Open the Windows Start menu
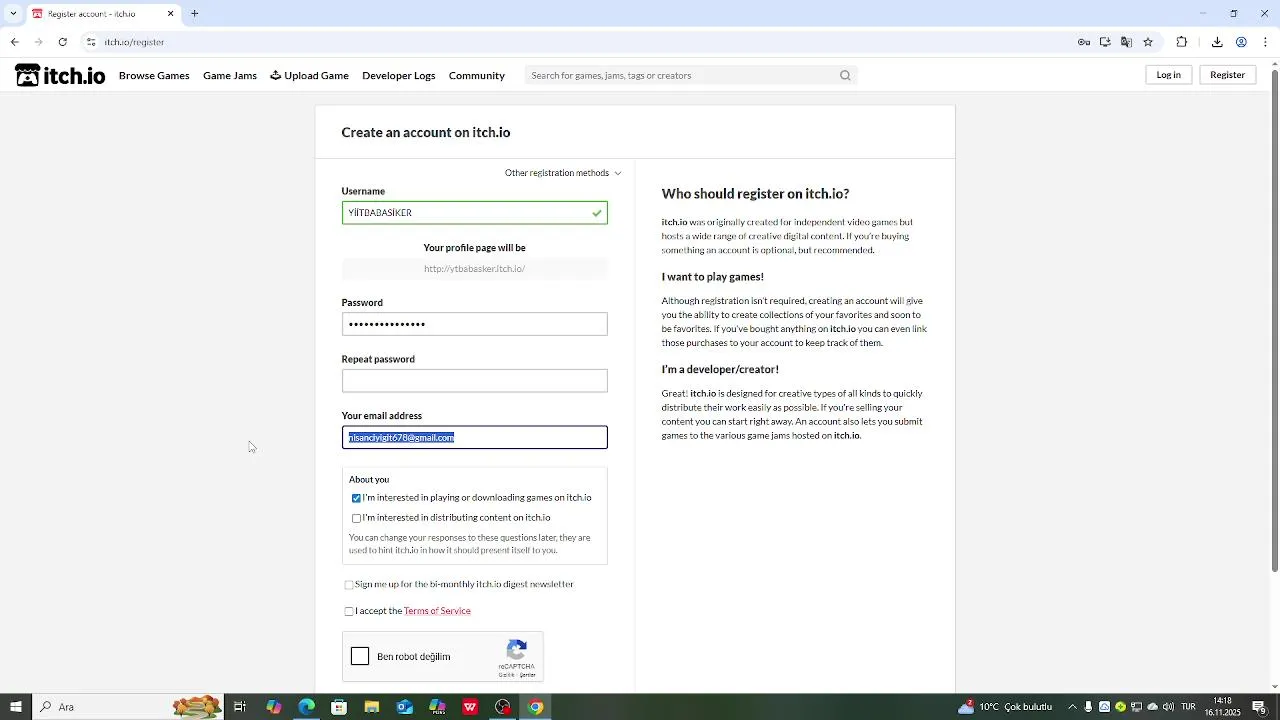The height and width of the screenshot is (720, 1280). point(15,707)
